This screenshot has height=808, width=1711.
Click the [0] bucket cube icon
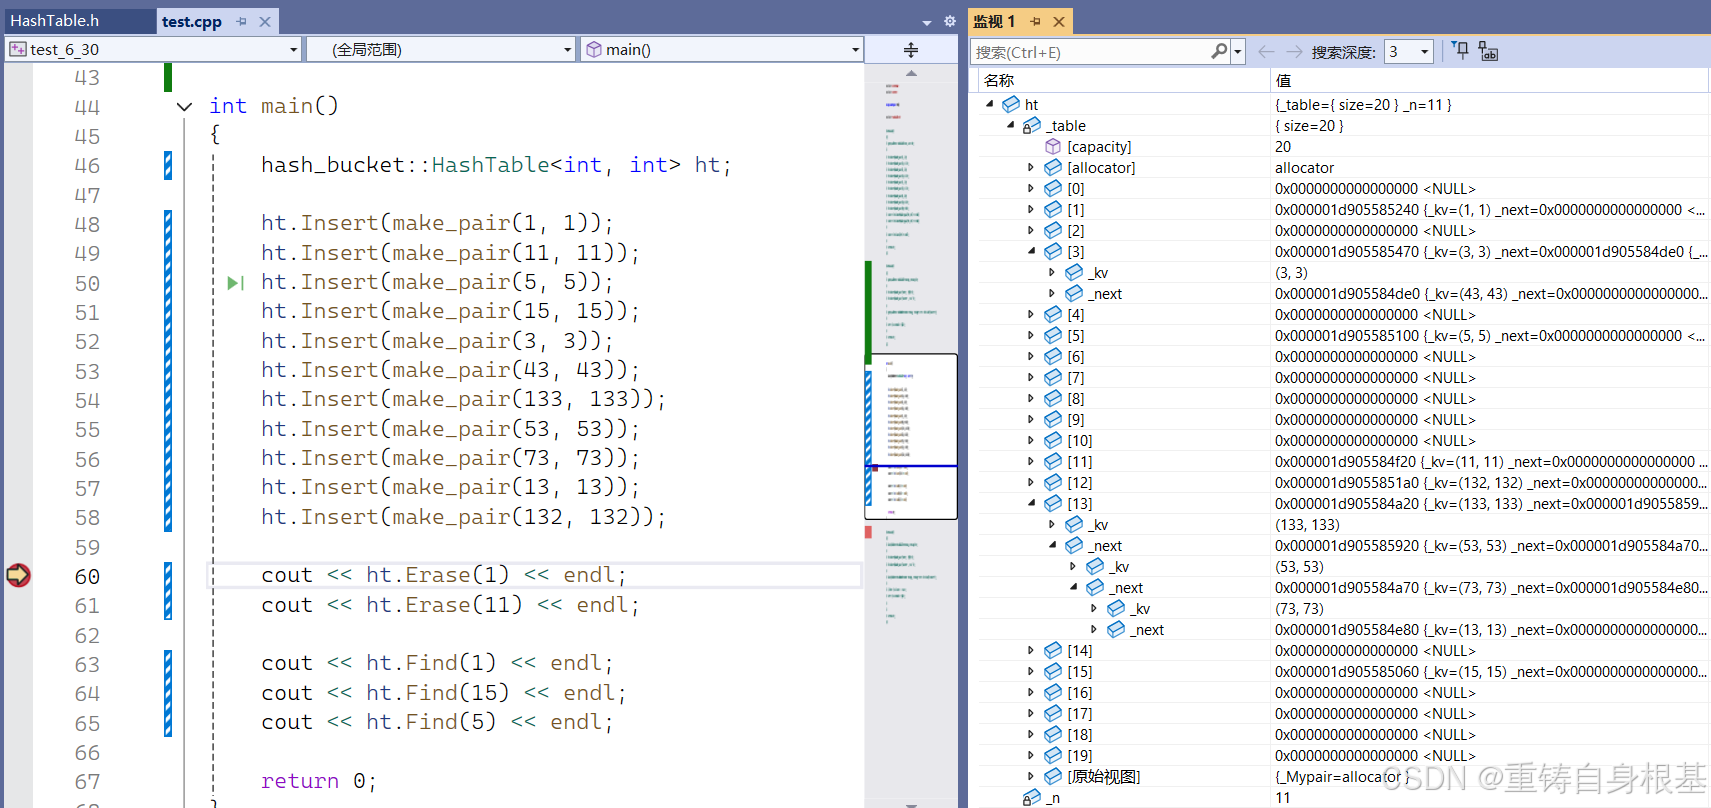click(1053, 188)
